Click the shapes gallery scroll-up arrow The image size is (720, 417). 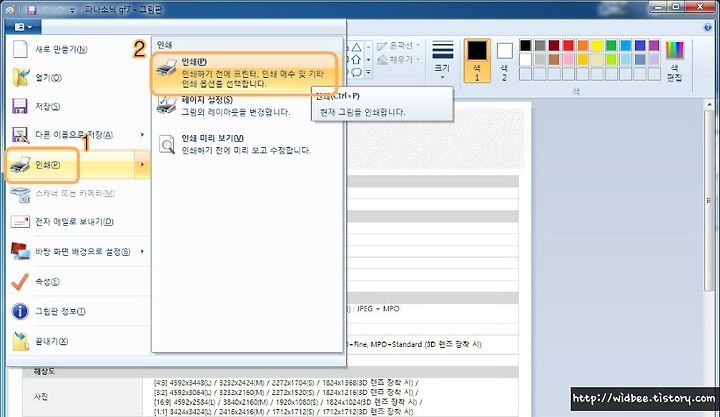coord(368,47)
